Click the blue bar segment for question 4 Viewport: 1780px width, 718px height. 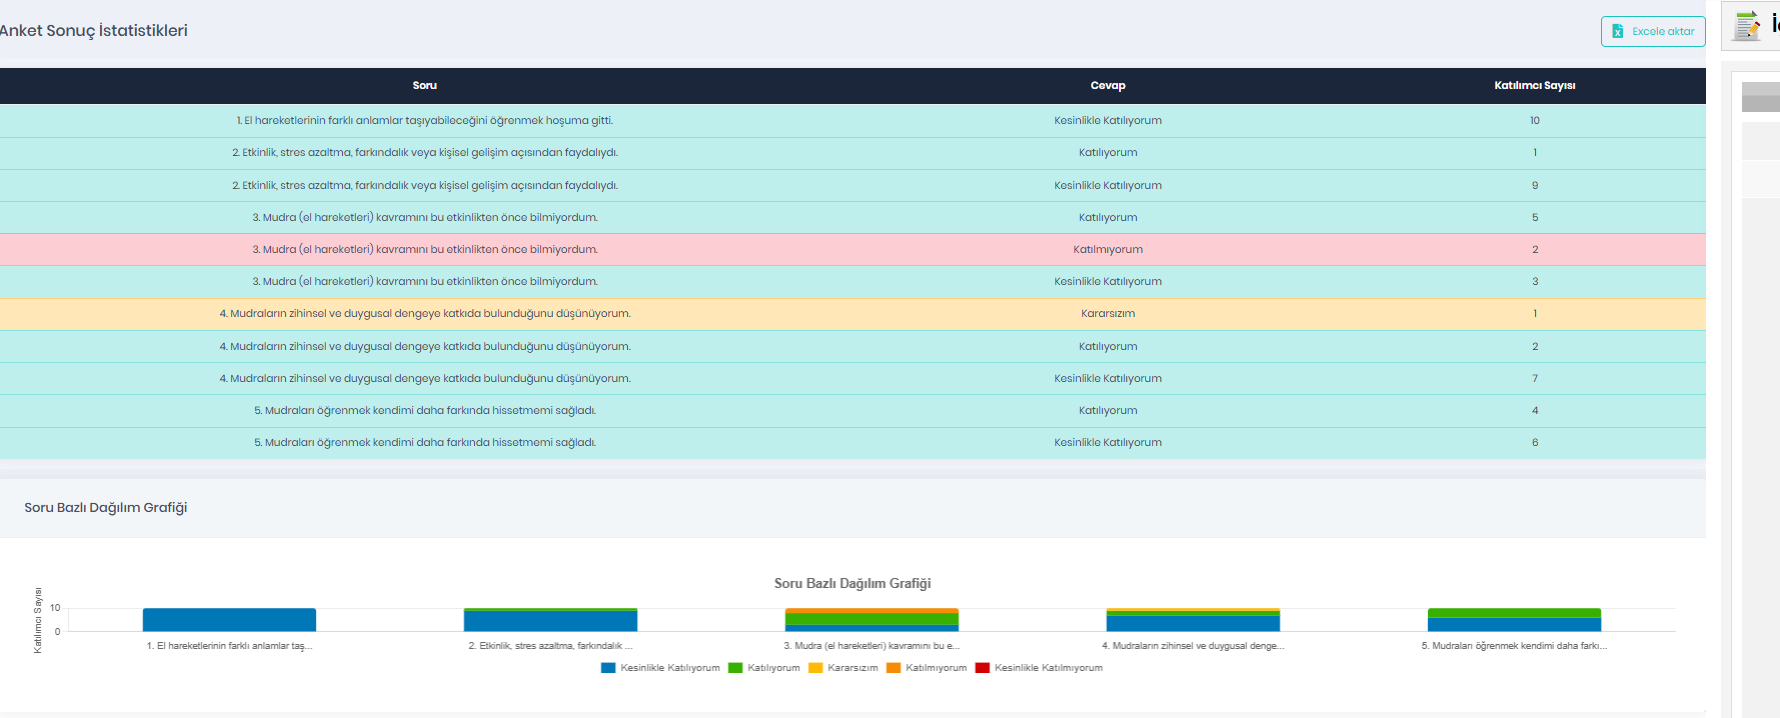[1193, 623]
